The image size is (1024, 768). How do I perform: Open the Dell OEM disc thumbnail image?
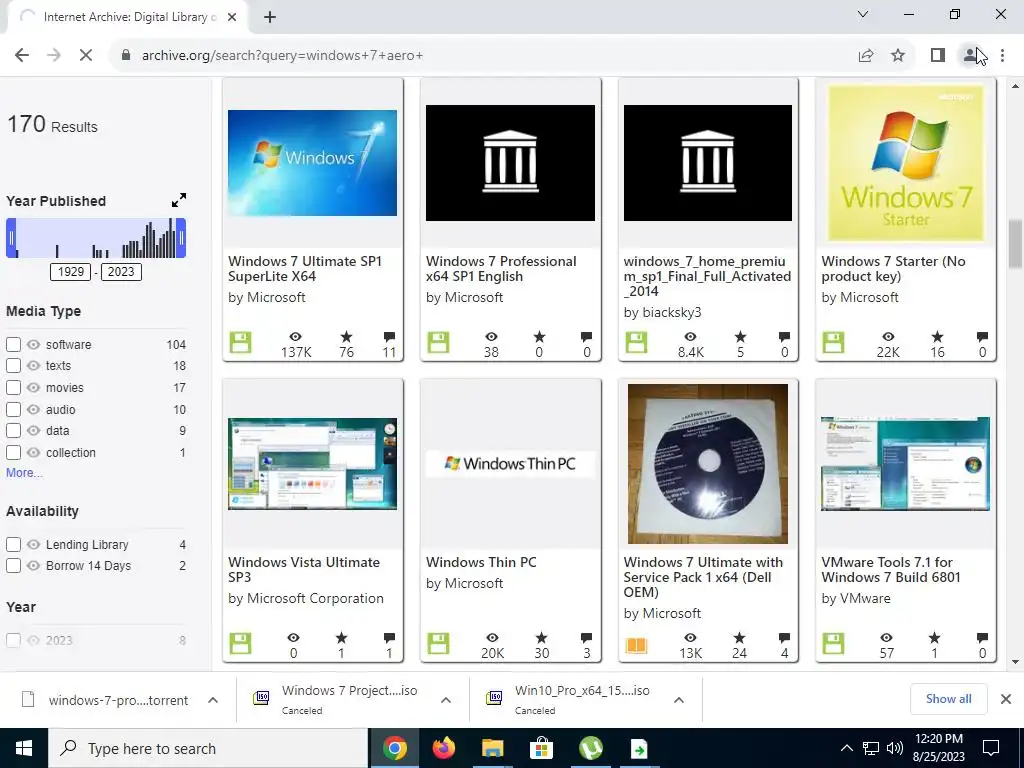pyautogui.click(x=708, y=464)
